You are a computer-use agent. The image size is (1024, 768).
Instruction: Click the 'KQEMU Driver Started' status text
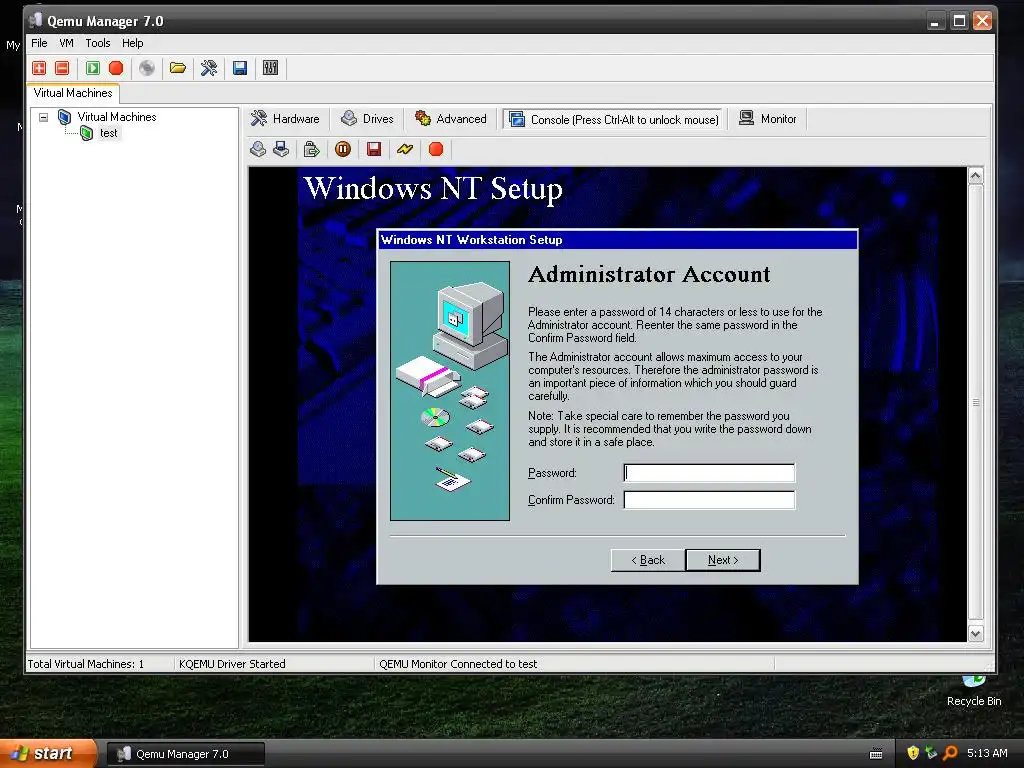232,664
